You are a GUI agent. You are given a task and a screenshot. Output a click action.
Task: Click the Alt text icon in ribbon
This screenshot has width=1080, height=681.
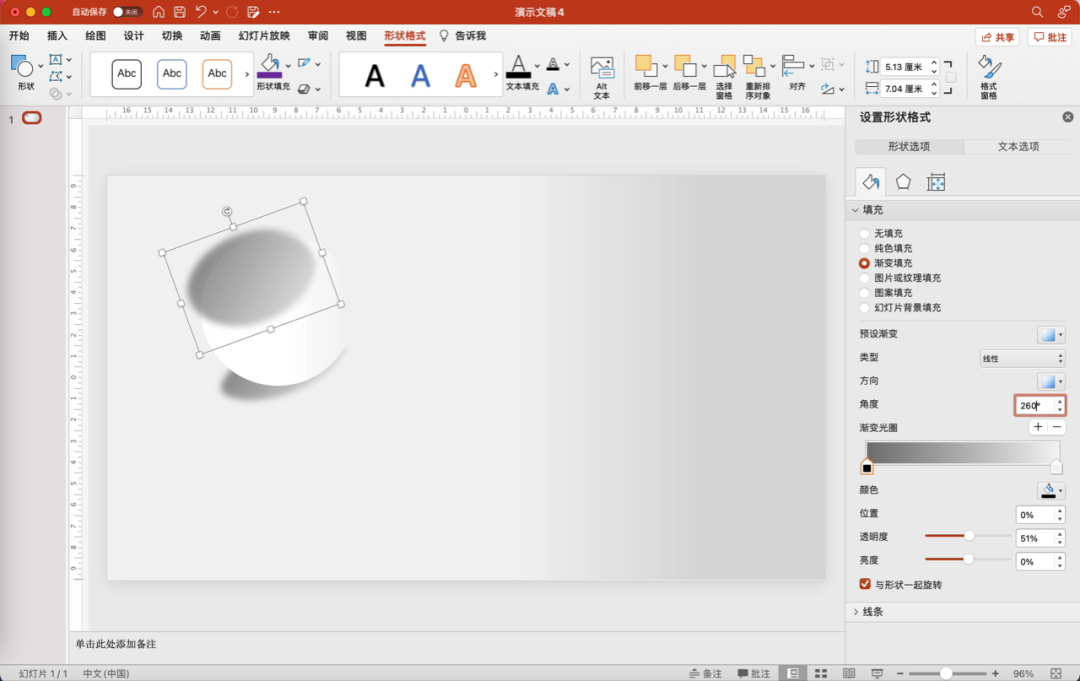602,75
